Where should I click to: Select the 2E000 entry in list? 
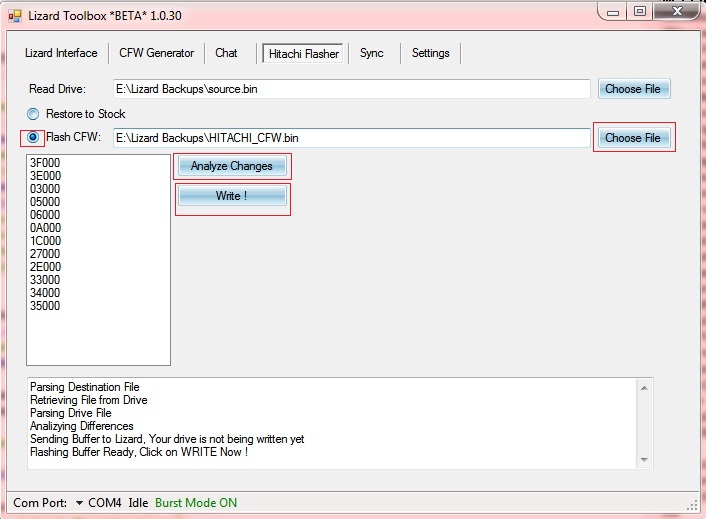pos(45,267)
